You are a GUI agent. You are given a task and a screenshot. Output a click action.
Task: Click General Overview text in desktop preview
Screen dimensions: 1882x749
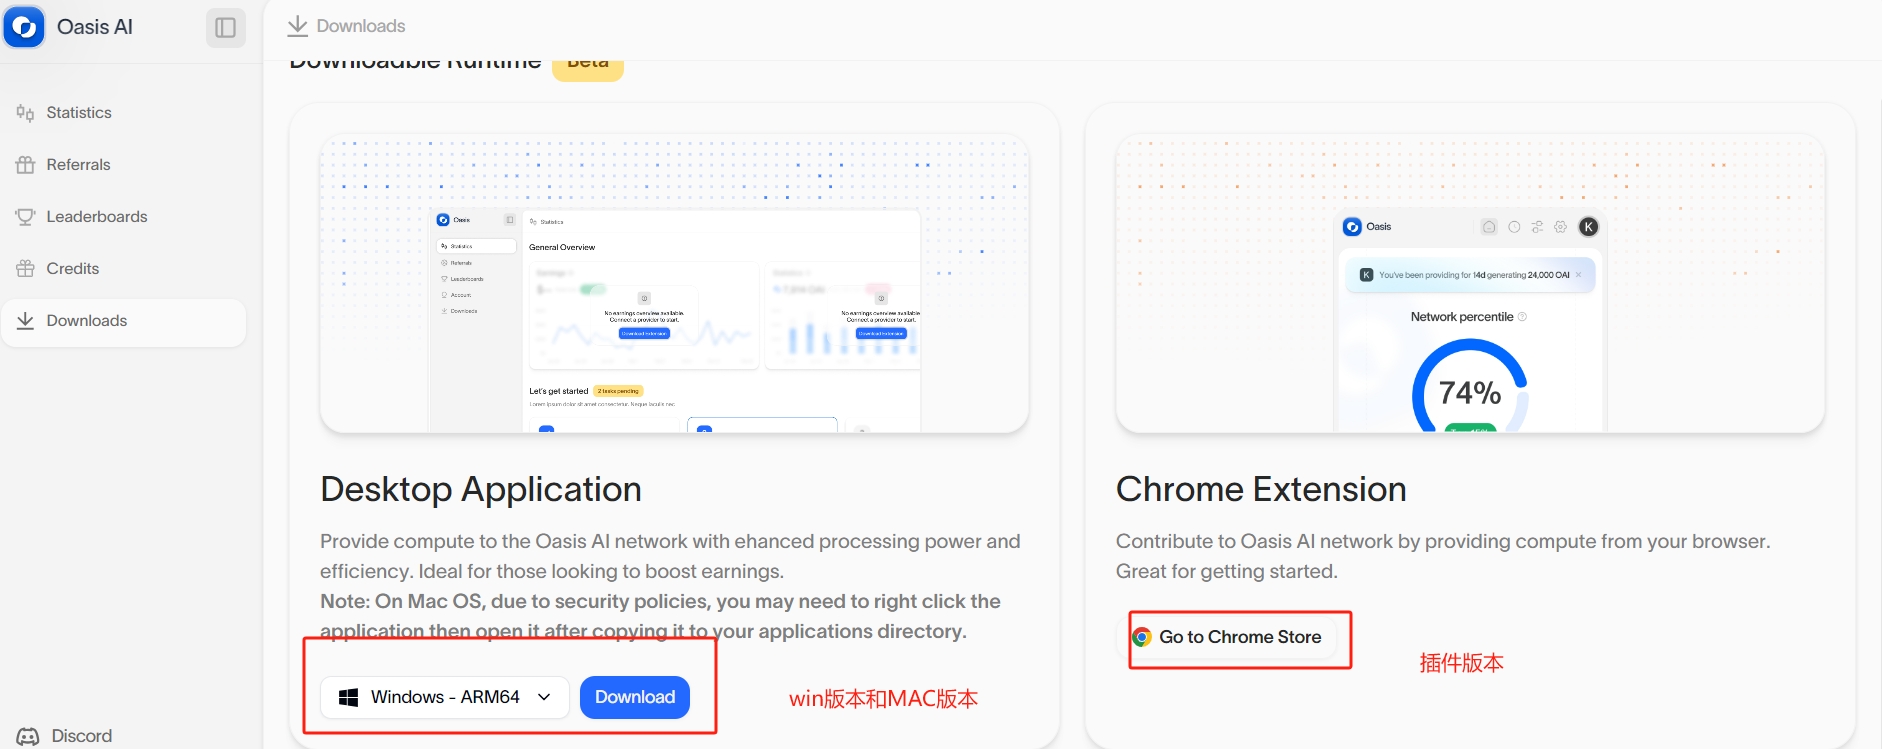[562, 247]
